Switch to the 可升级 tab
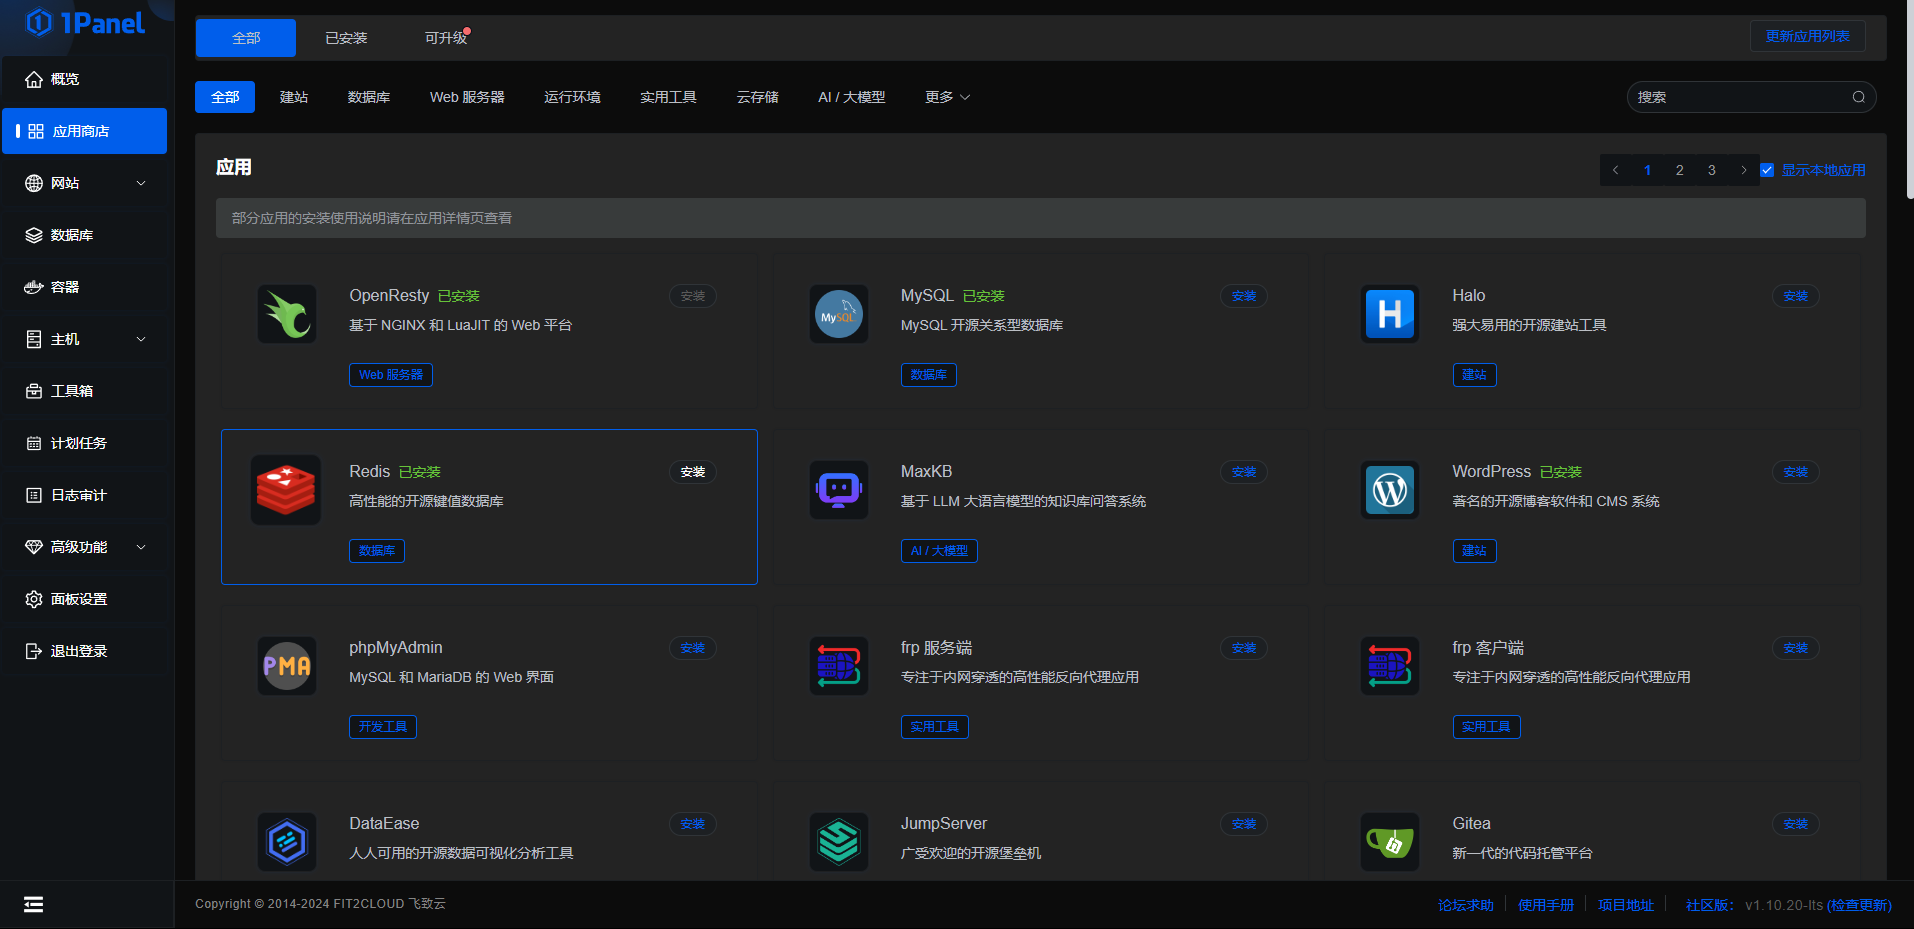 446,38
